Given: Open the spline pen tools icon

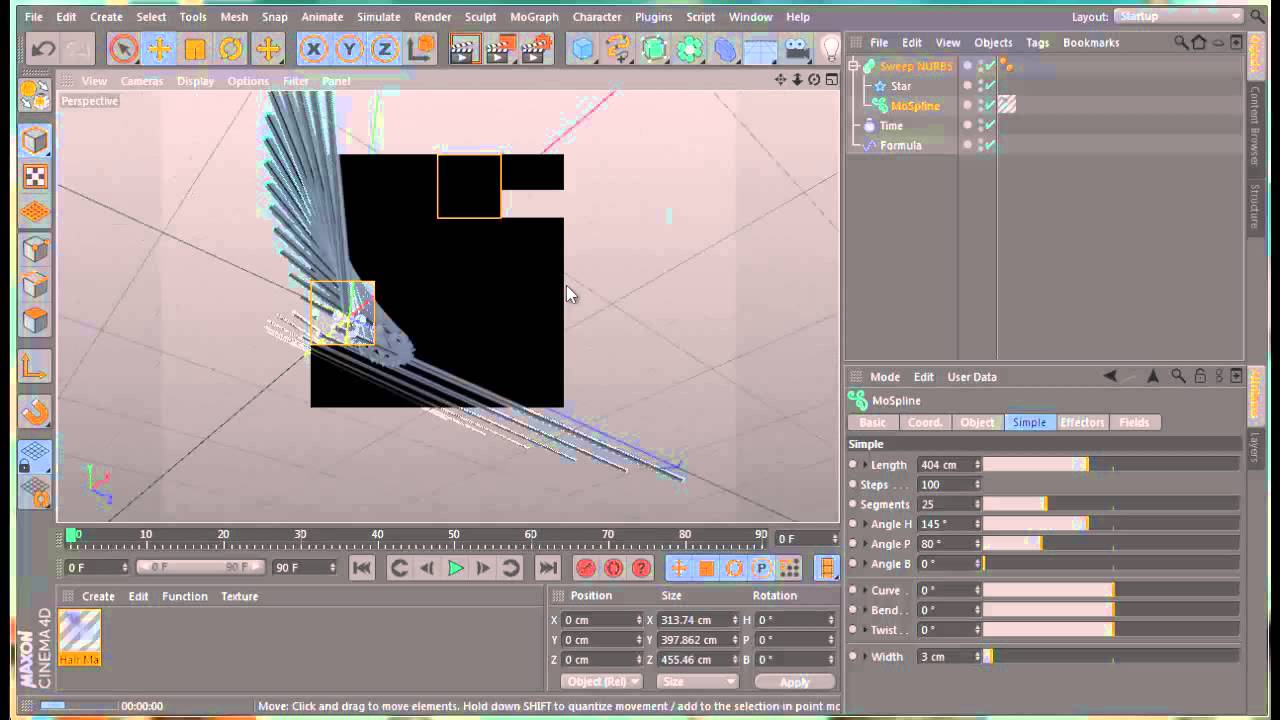Looking at the screenshot, I should 618,48.
